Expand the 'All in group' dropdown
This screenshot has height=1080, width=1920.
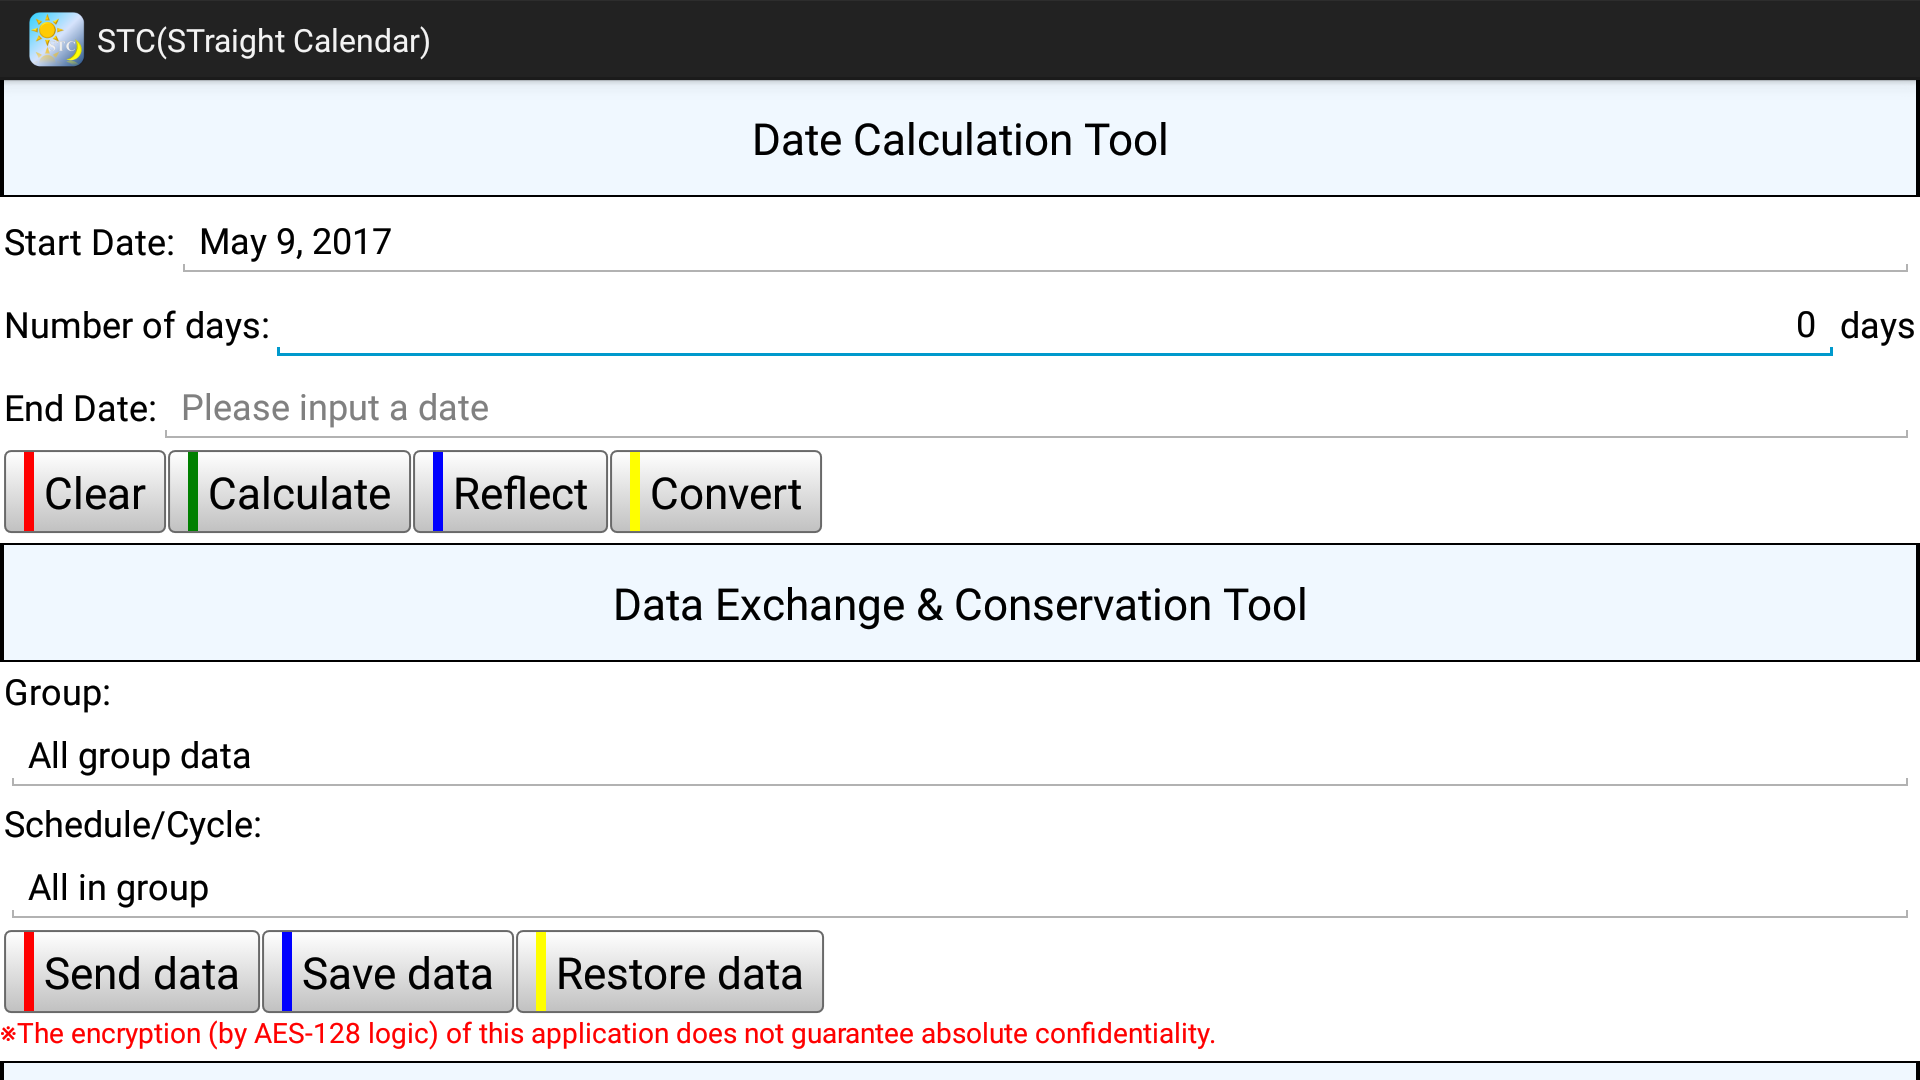[960, 889]
